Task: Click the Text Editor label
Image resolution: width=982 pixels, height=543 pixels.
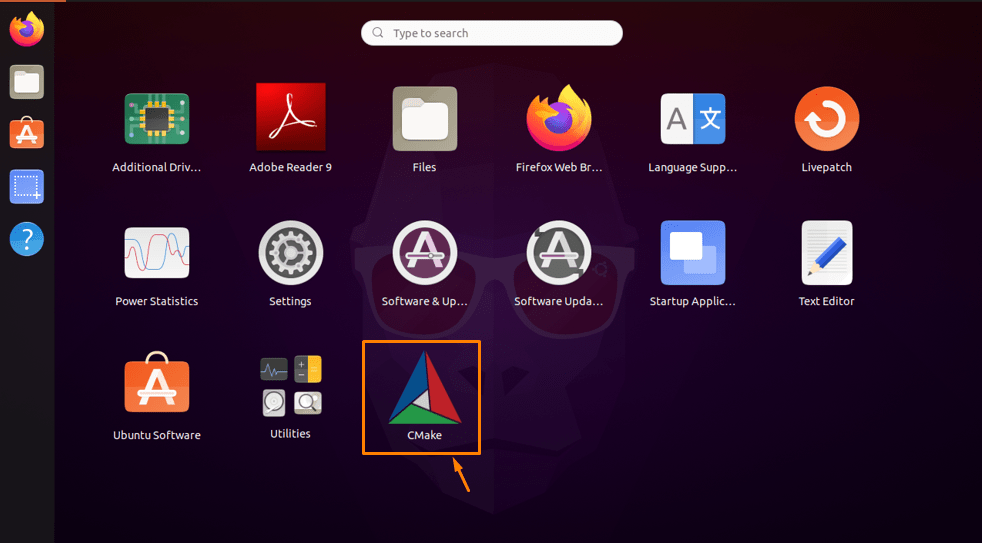Action: click(827, 301)
